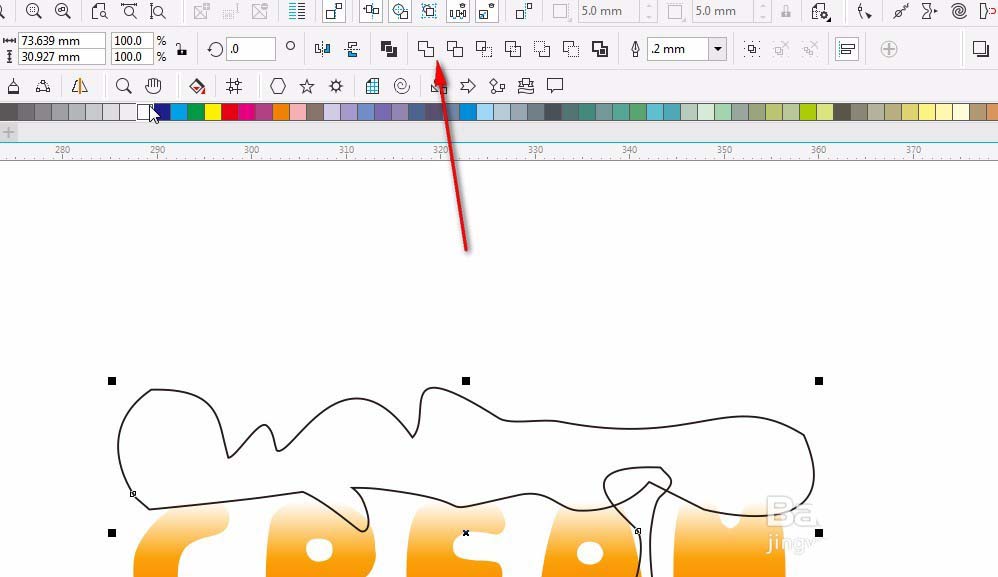The height and width of the screenshot is (577, 998).
Task: Pick the Pan hand tool
Action: point(153,86)
